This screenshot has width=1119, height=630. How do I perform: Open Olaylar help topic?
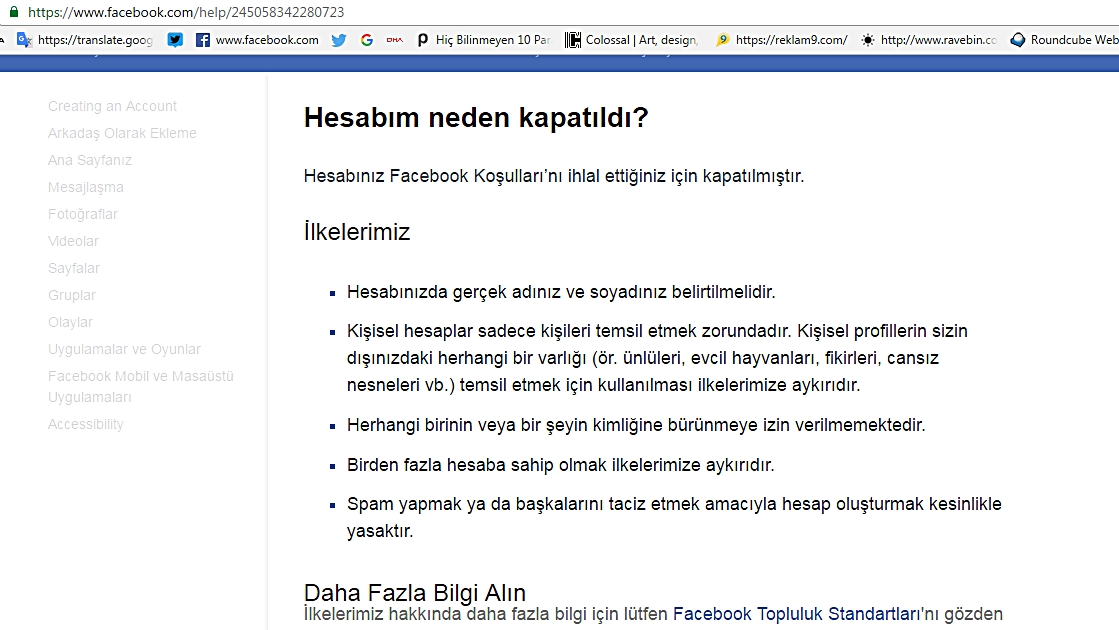(x=70, y=322)
